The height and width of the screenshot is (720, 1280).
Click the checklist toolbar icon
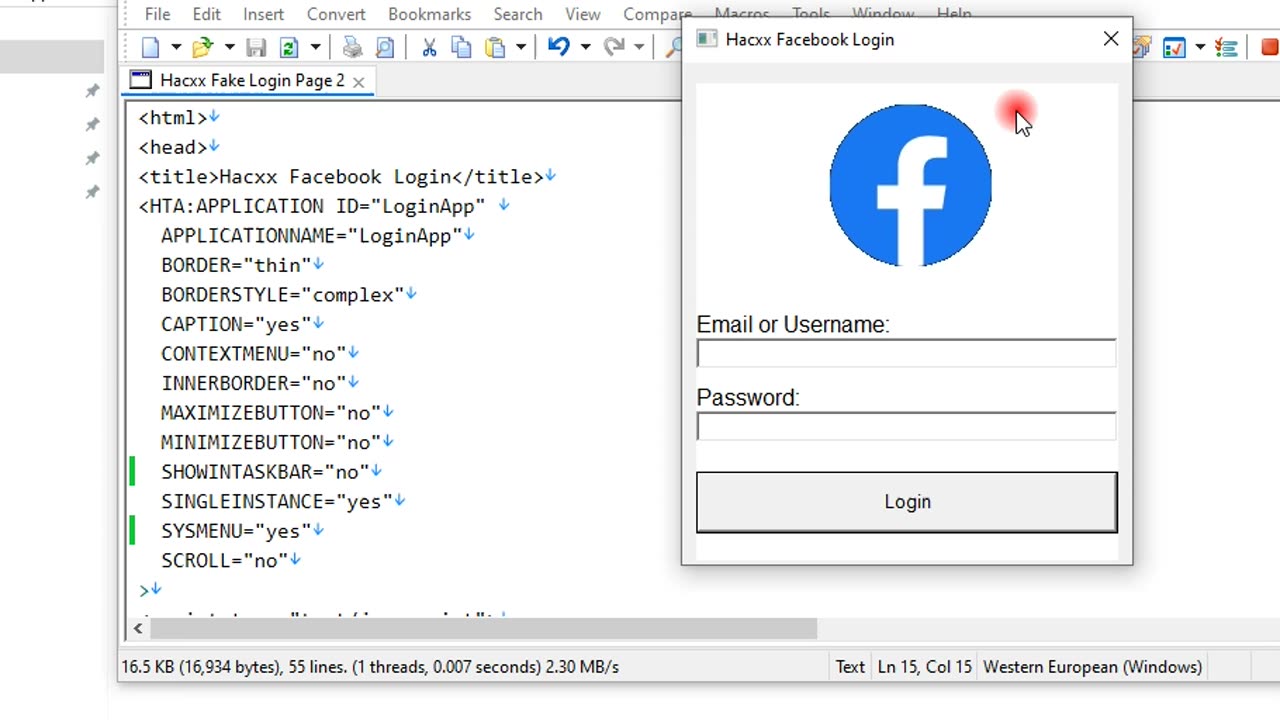[x=1227, y=47]
